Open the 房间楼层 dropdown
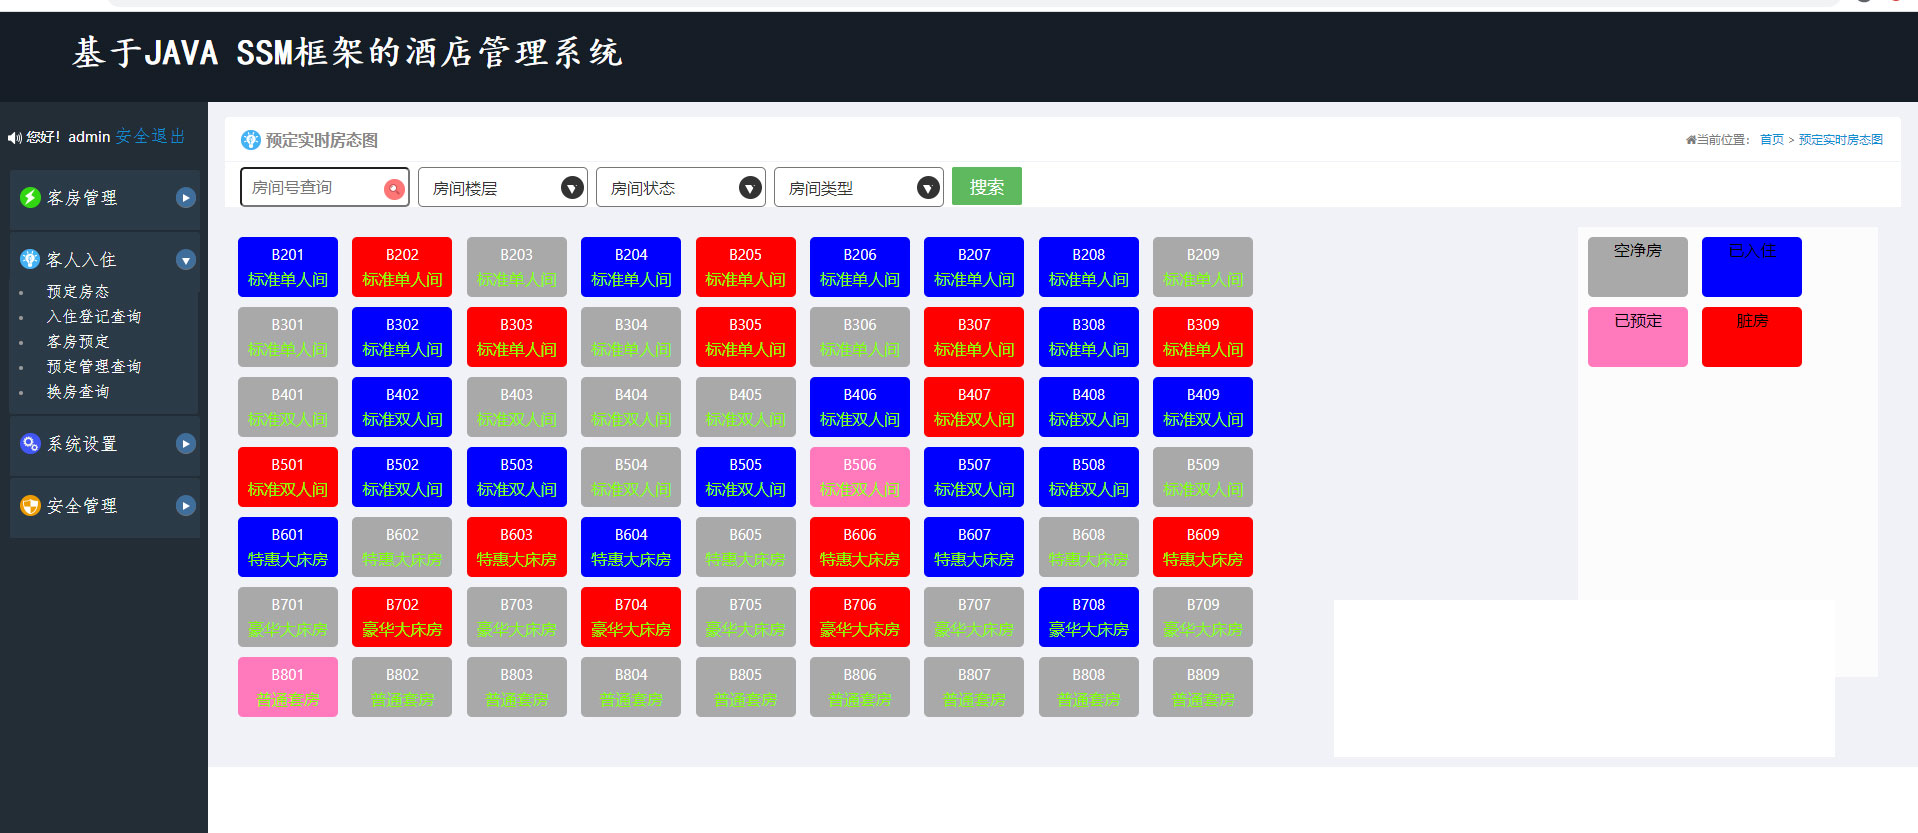Screen dimensions: 1918x833 (502, 187)
